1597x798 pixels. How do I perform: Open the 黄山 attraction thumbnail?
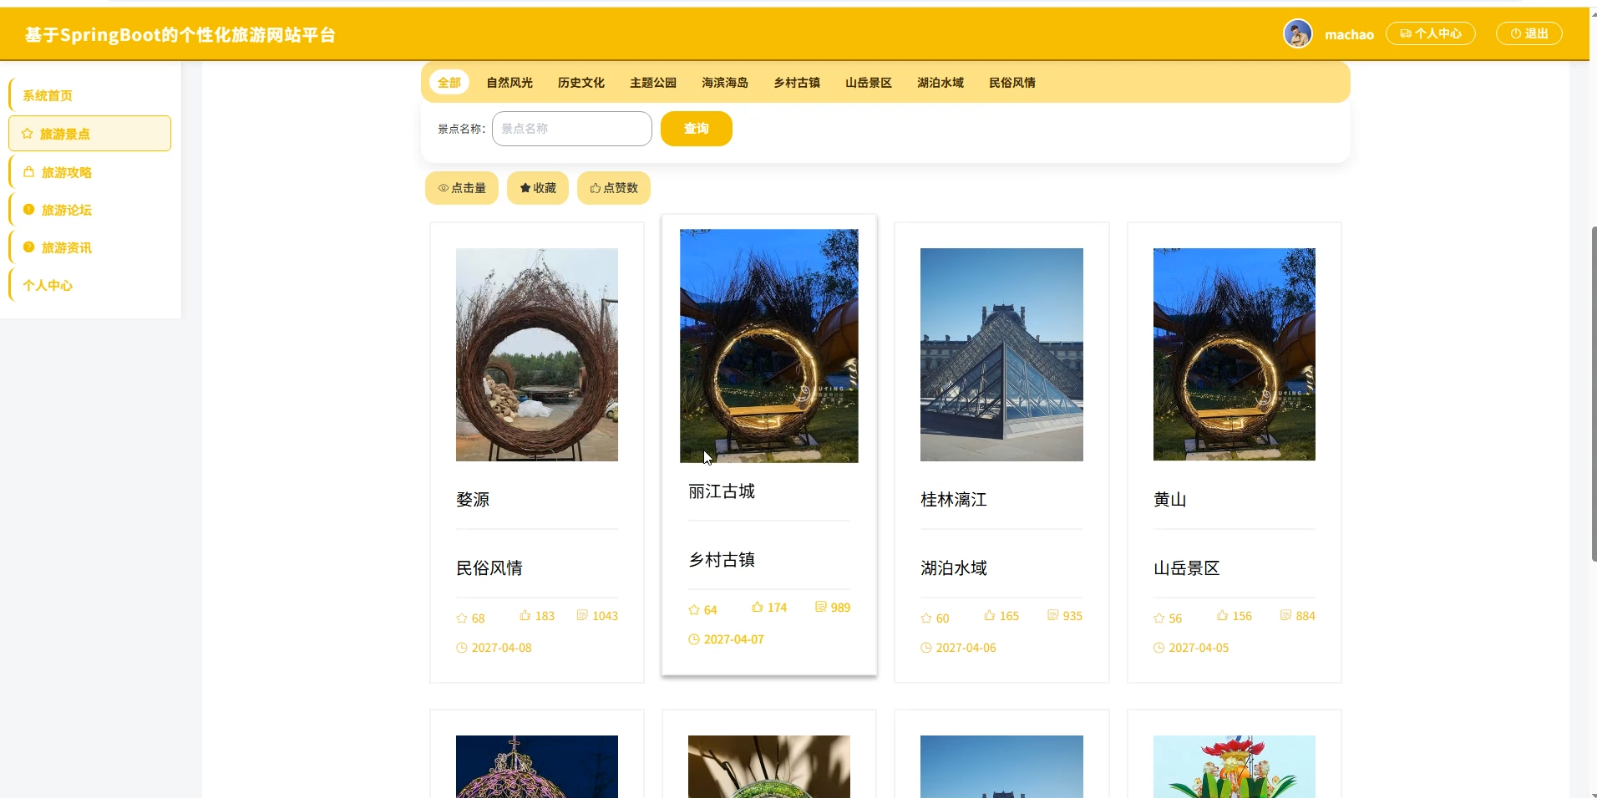[x=1234, y=355]
